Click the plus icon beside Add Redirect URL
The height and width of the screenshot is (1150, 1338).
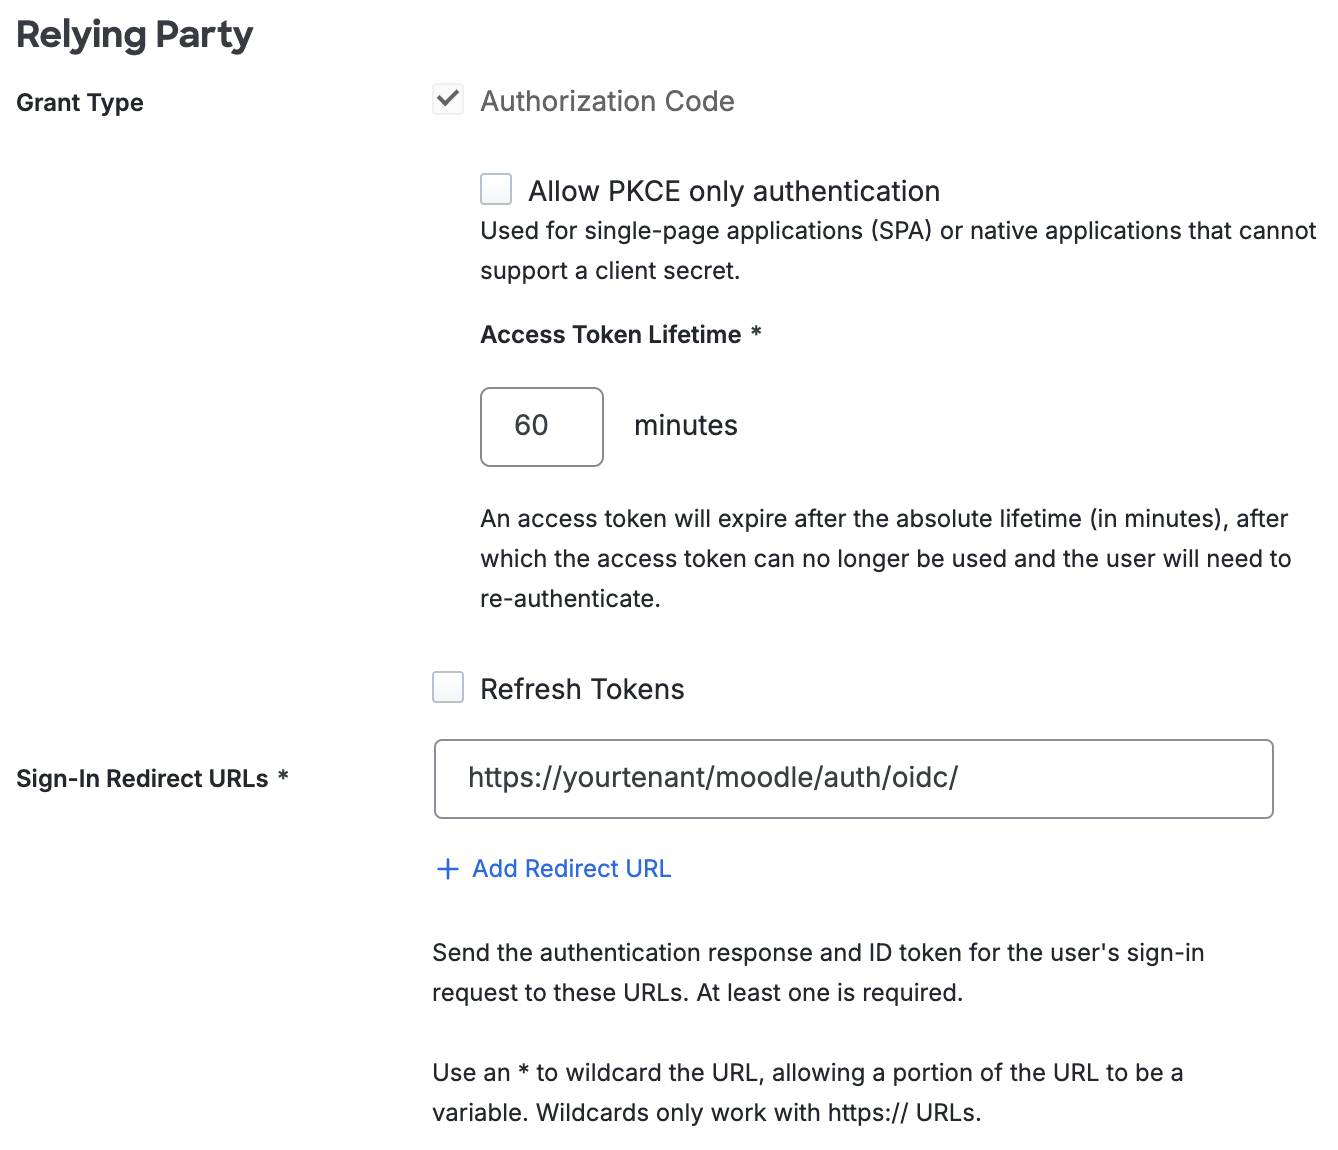(x=447, y=869)
